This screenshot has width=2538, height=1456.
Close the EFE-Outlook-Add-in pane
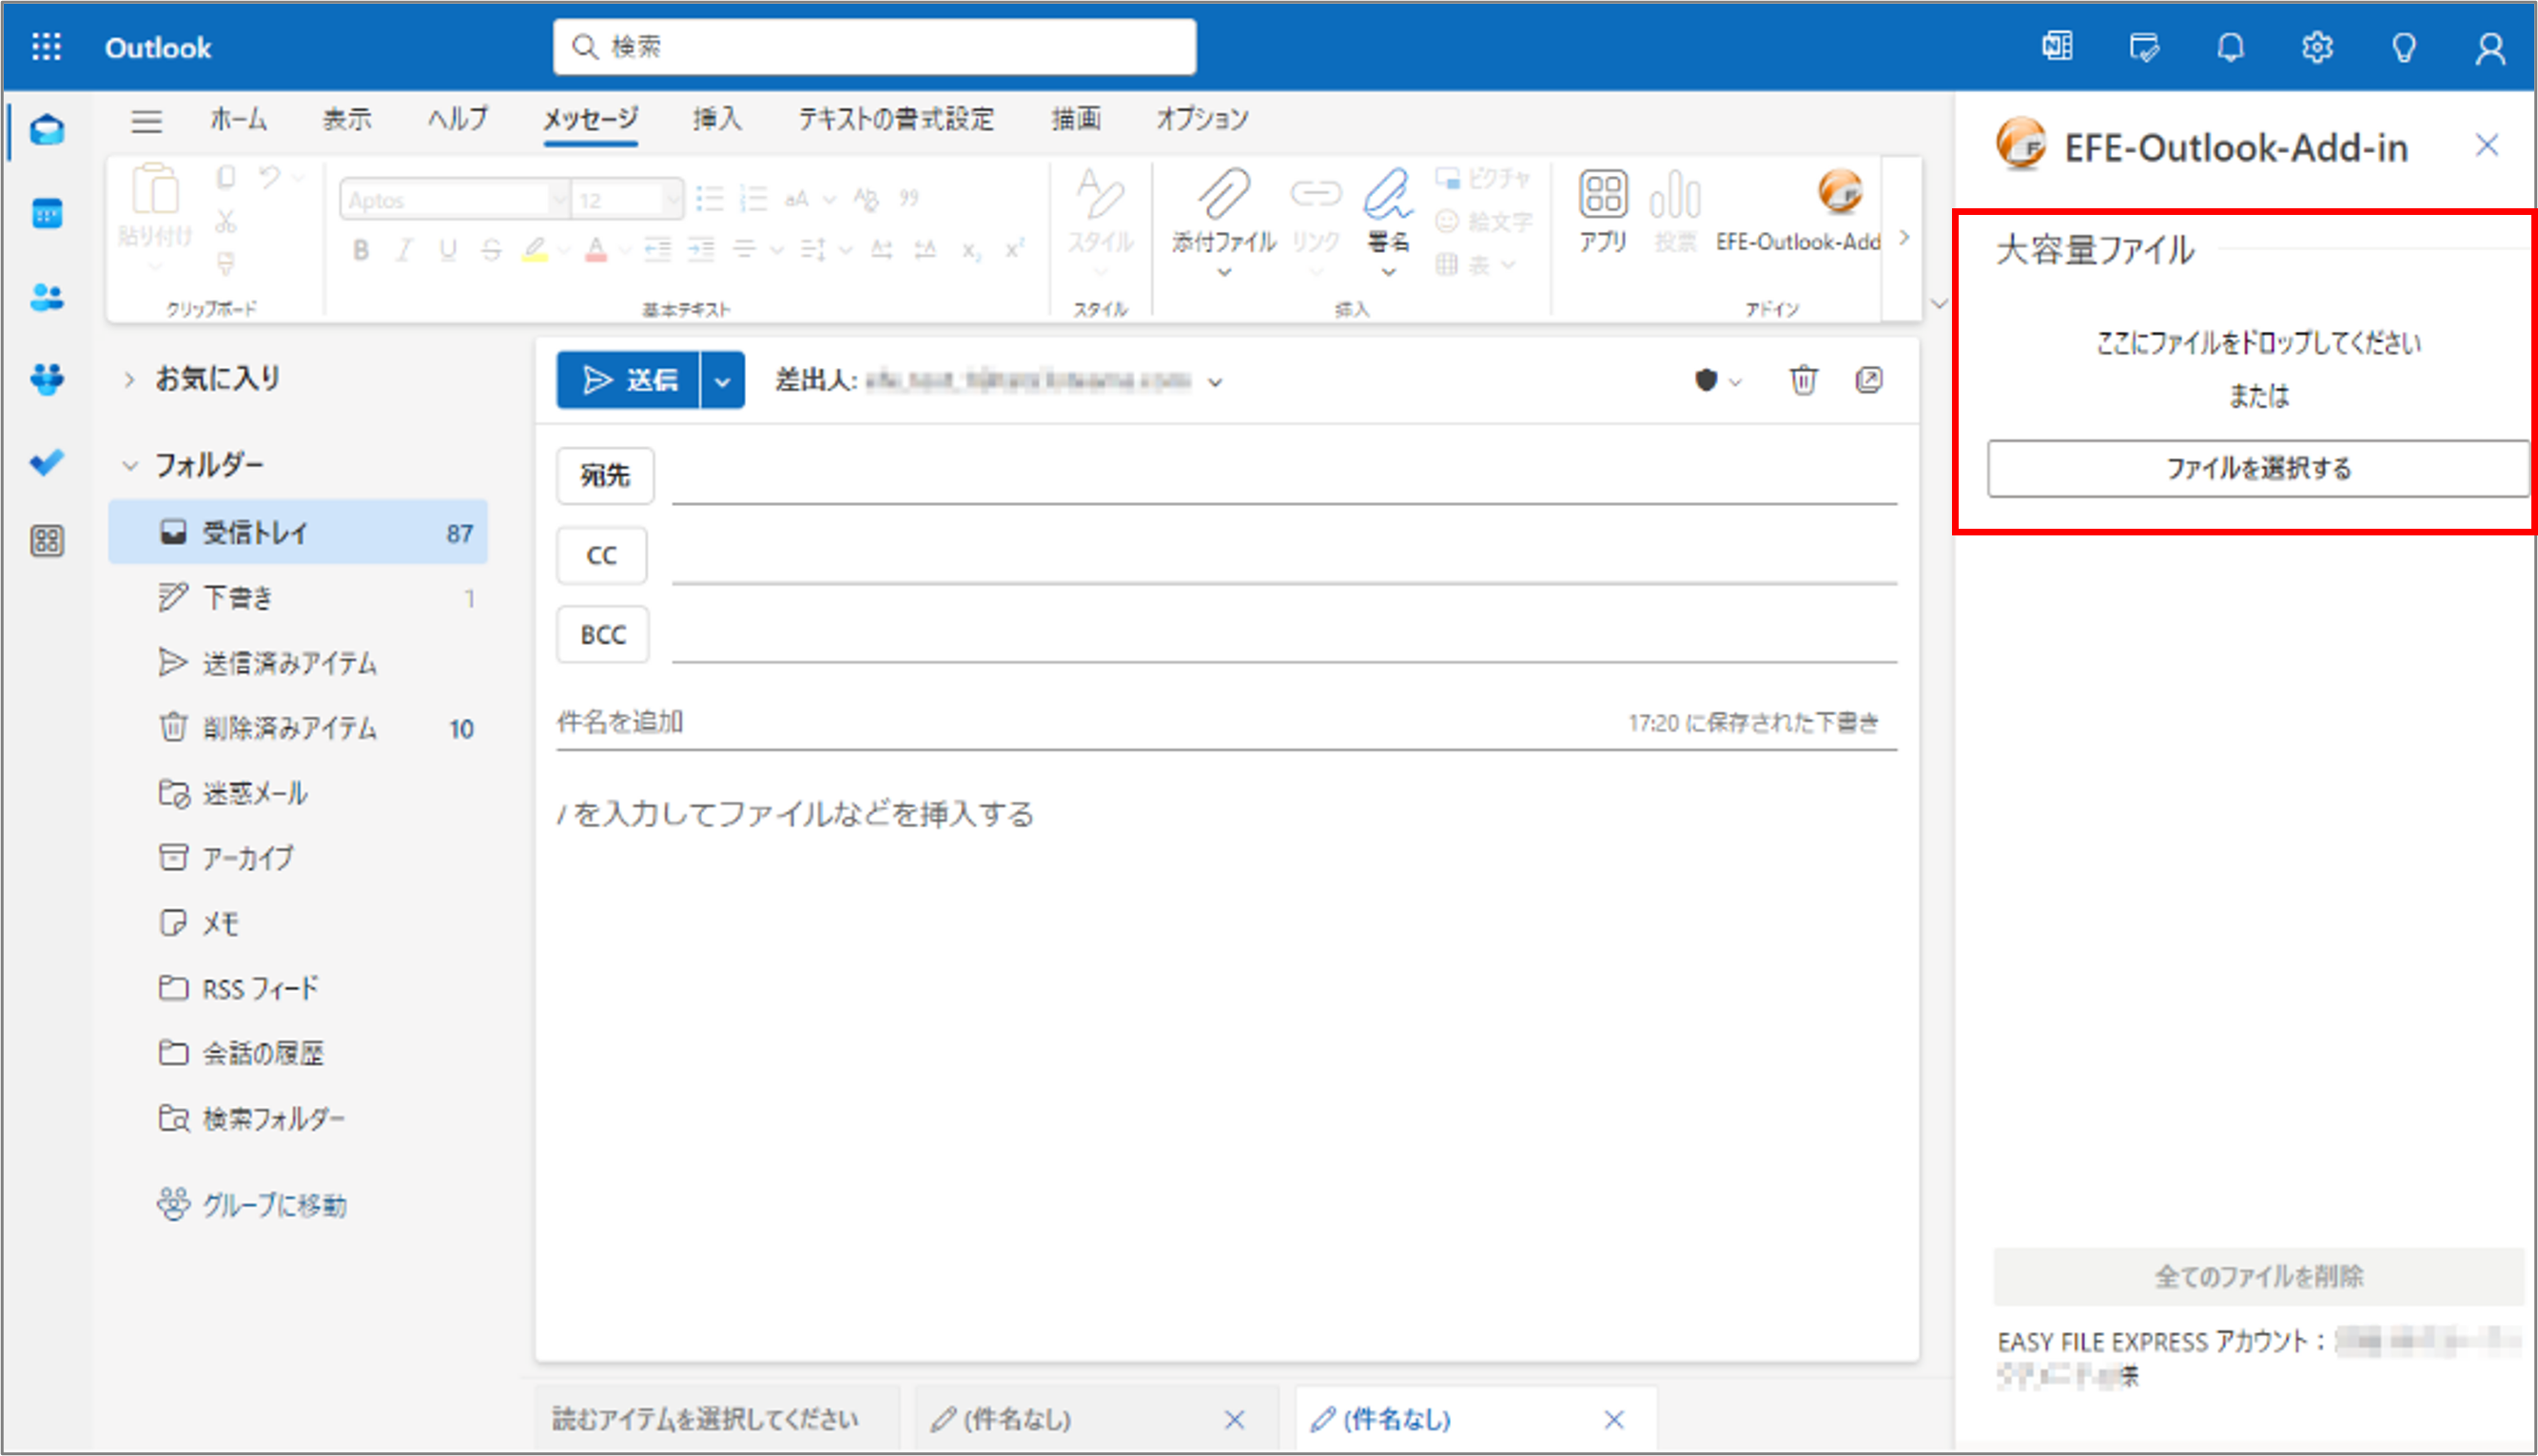(x=2487, y=146)
